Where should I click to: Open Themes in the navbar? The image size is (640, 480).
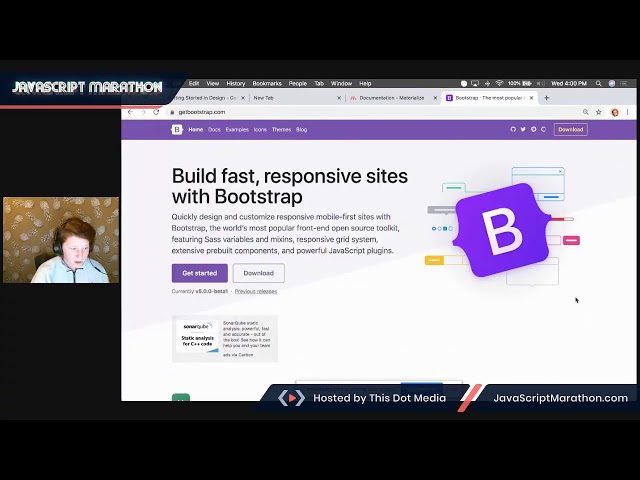[281, 129]
